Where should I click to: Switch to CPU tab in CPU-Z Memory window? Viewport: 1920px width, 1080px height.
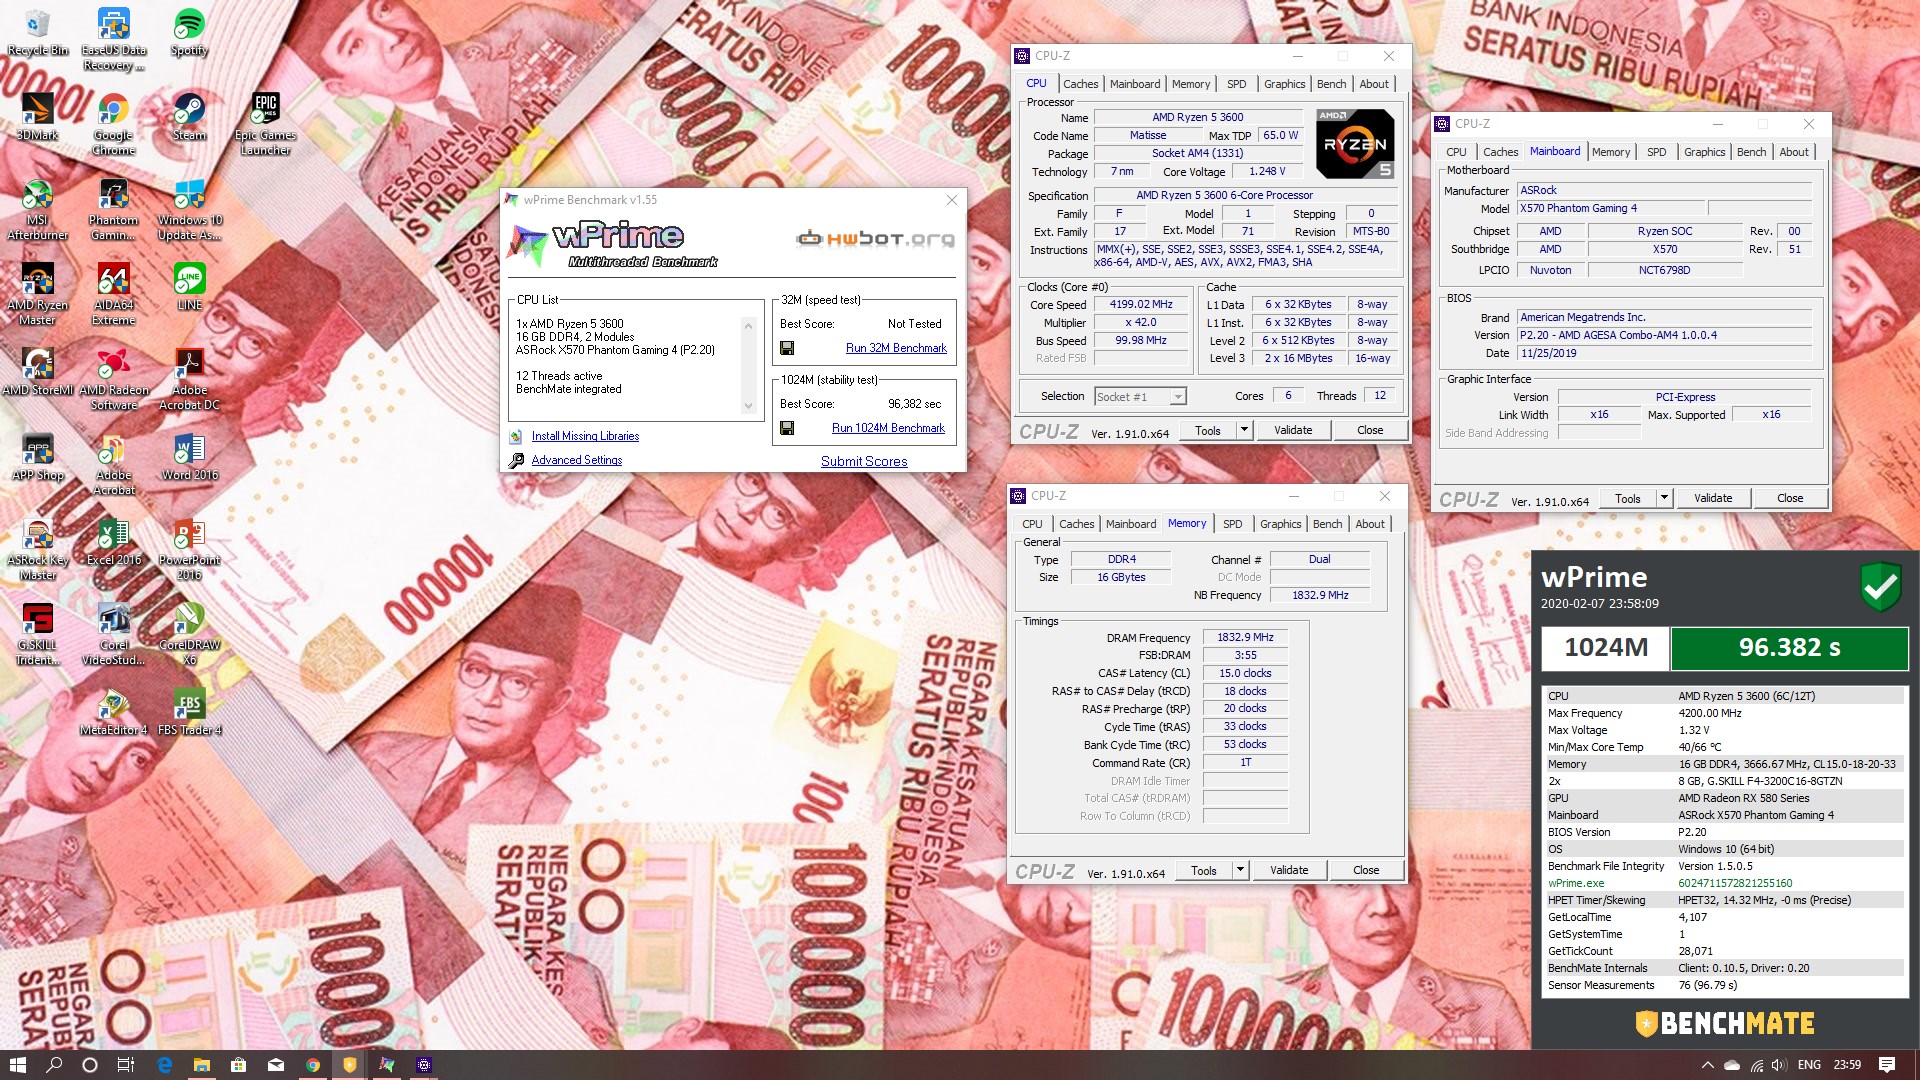pyautogui.click(x=1032, y=524)
